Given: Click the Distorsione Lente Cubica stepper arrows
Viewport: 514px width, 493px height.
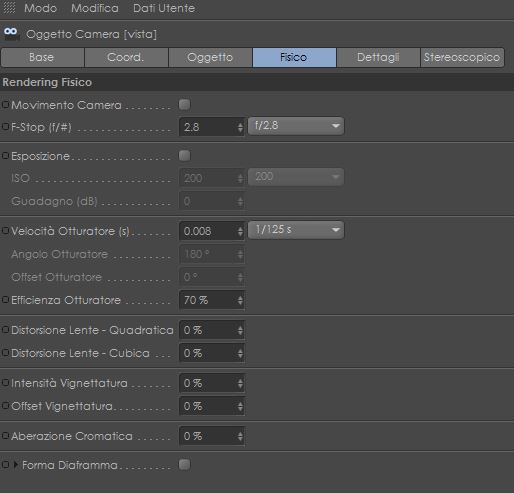Looking at the screenshot, I should click(240, 353).
